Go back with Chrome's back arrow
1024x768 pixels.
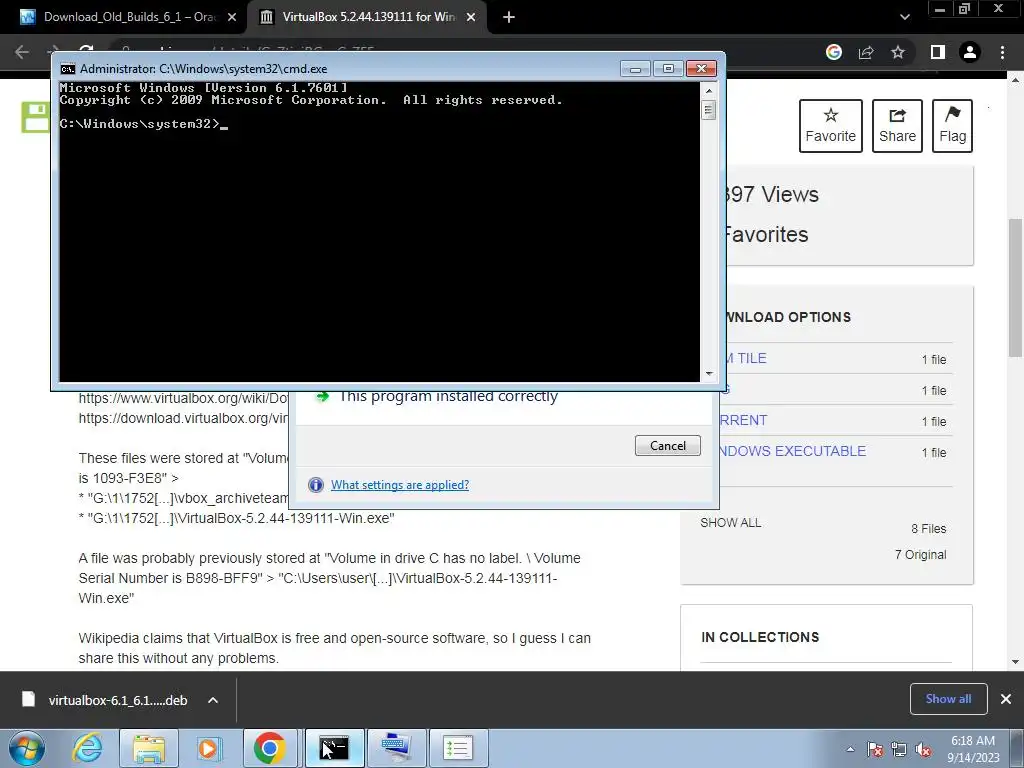(22, 52)
